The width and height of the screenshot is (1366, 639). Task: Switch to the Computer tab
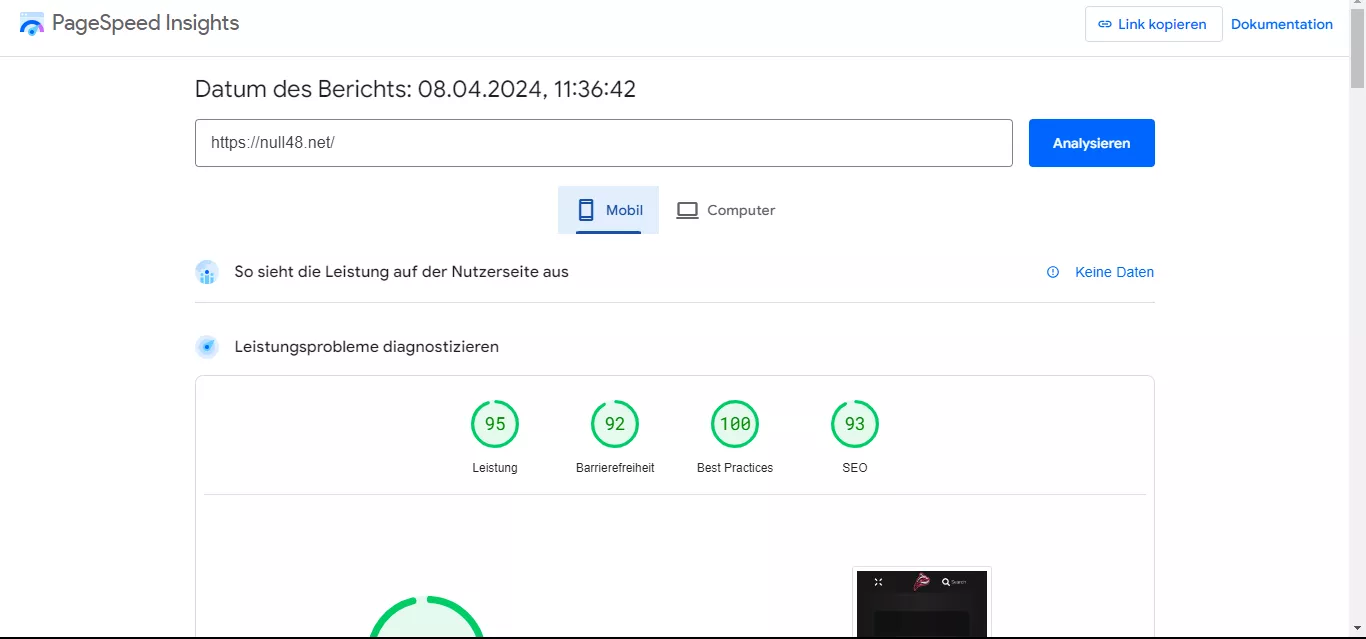pyautogui.click(x=726, y=210)
